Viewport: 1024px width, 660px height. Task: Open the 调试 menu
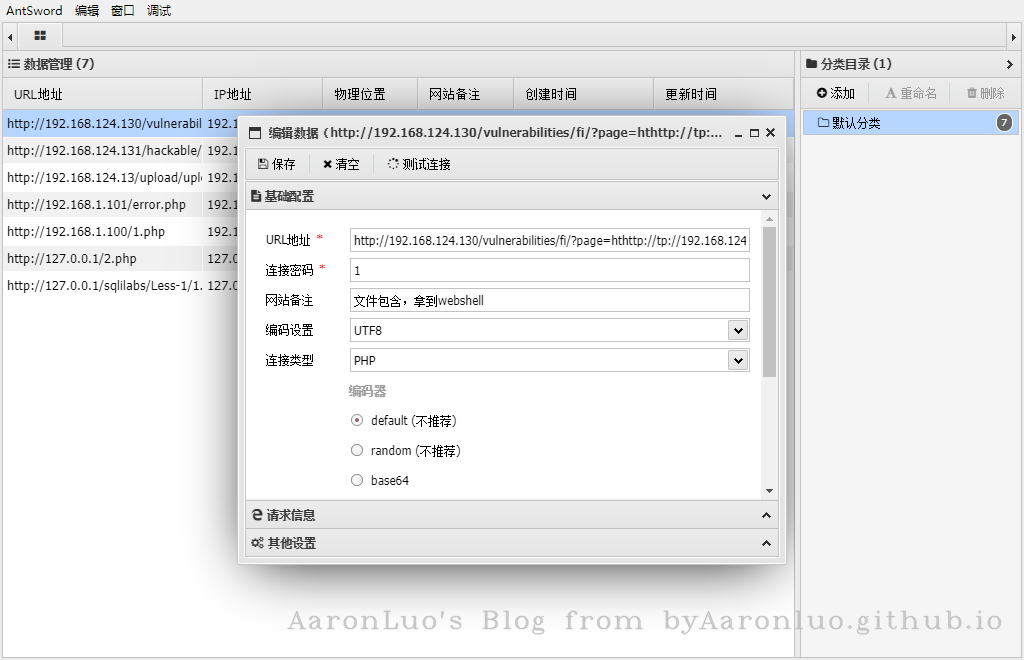[159, 10]
